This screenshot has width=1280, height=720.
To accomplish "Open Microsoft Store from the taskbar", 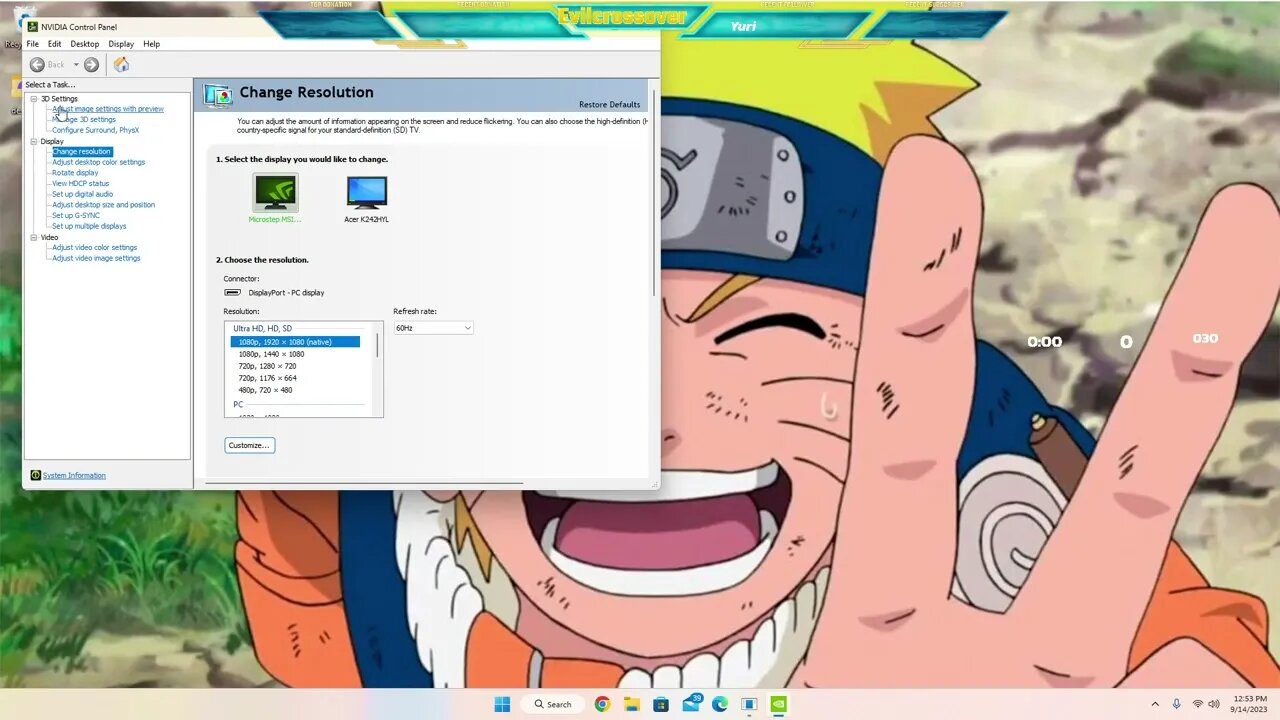I will [x=661, y=704].
